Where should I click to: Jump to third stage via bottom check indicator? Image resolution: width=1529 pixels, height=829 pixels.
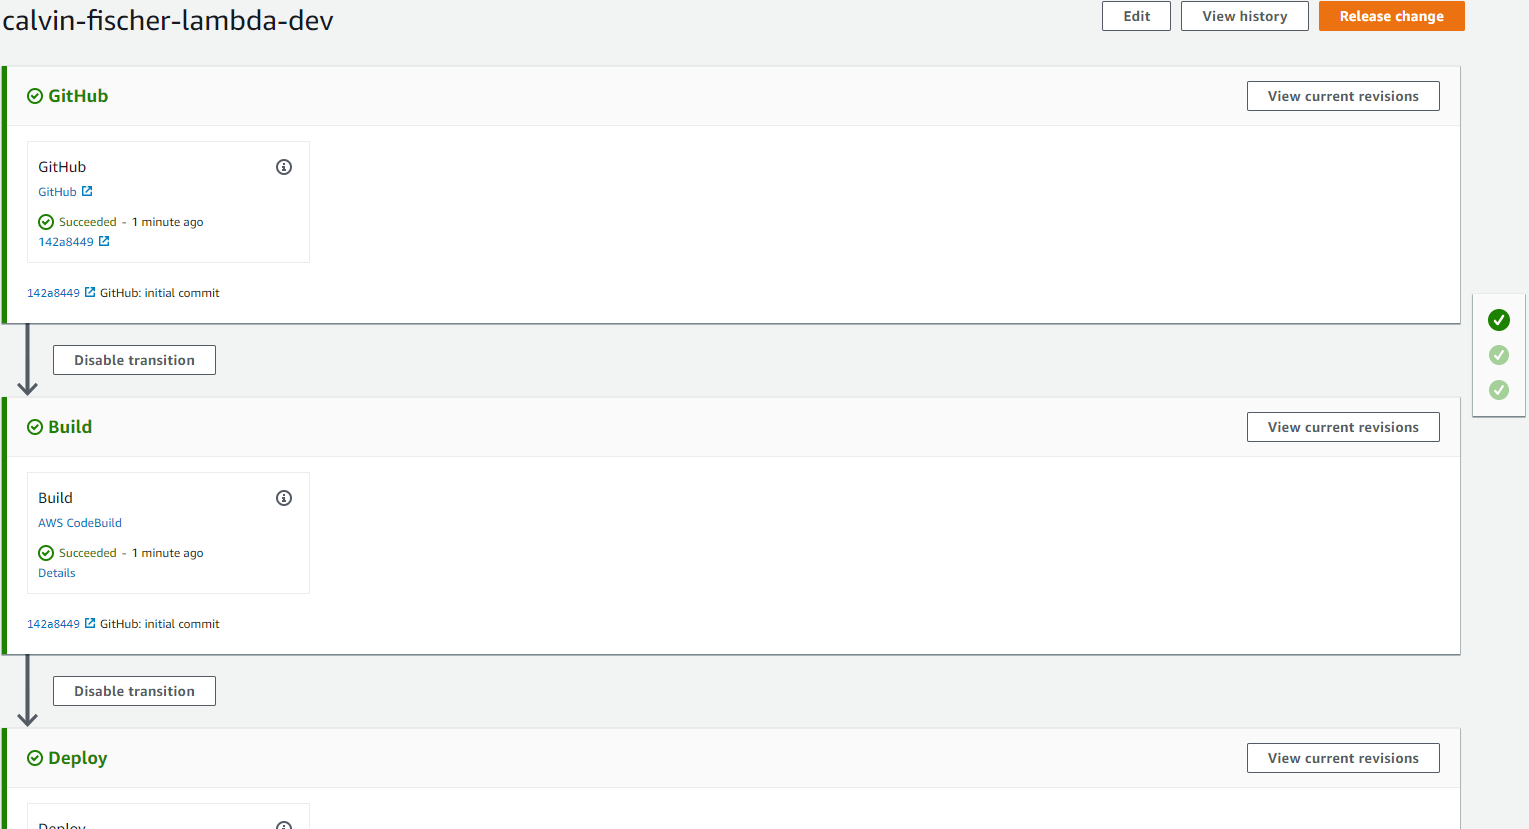click(x=1498, y=390)
